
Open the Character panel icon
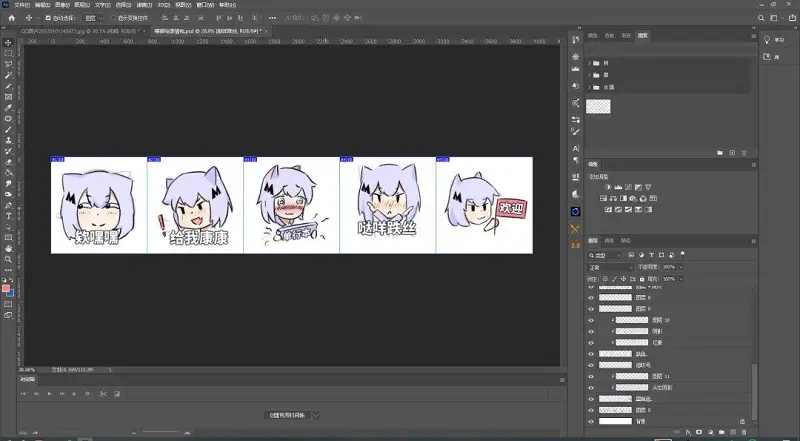tap(576, 149)
